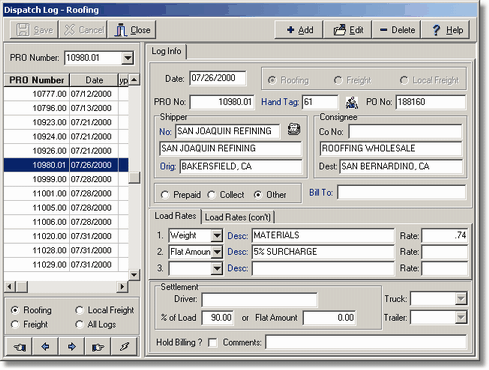Select row PRO 11020.00

(66, 236)
